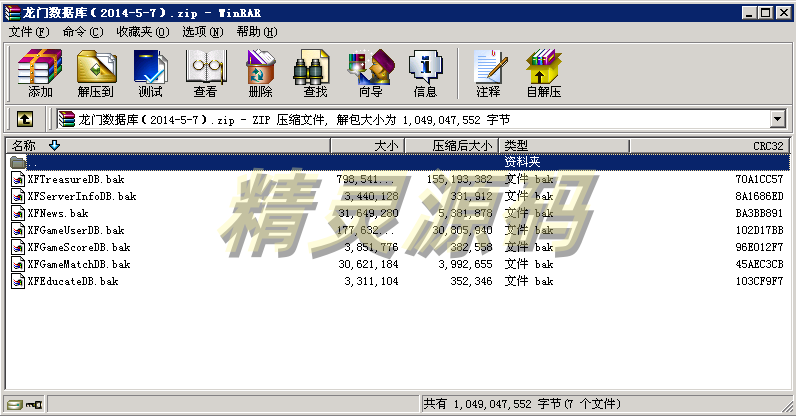Click the drive icon in status bar
The height and width of the screenshot is (416, 796).
[15, 405]
